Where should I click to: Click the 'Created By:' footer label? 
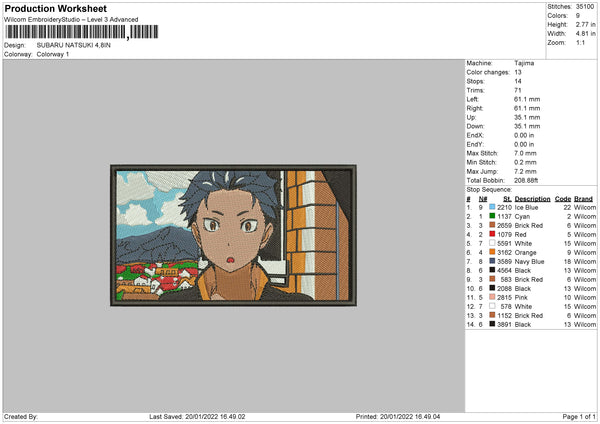point(21,416)
